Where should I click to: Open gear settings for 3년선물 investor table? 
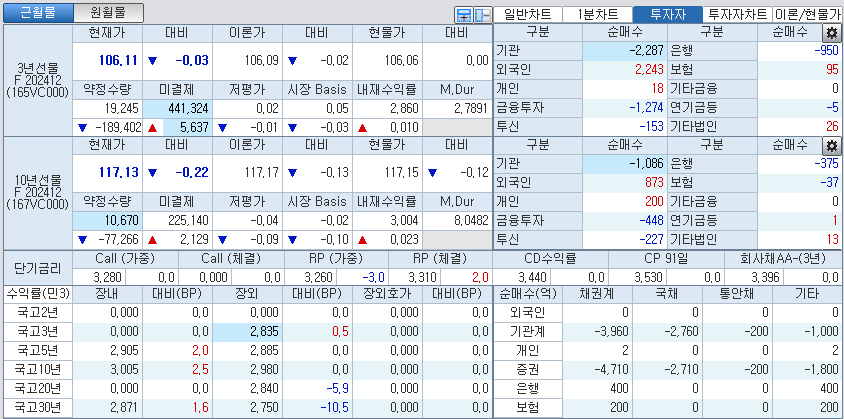(832, 33)
